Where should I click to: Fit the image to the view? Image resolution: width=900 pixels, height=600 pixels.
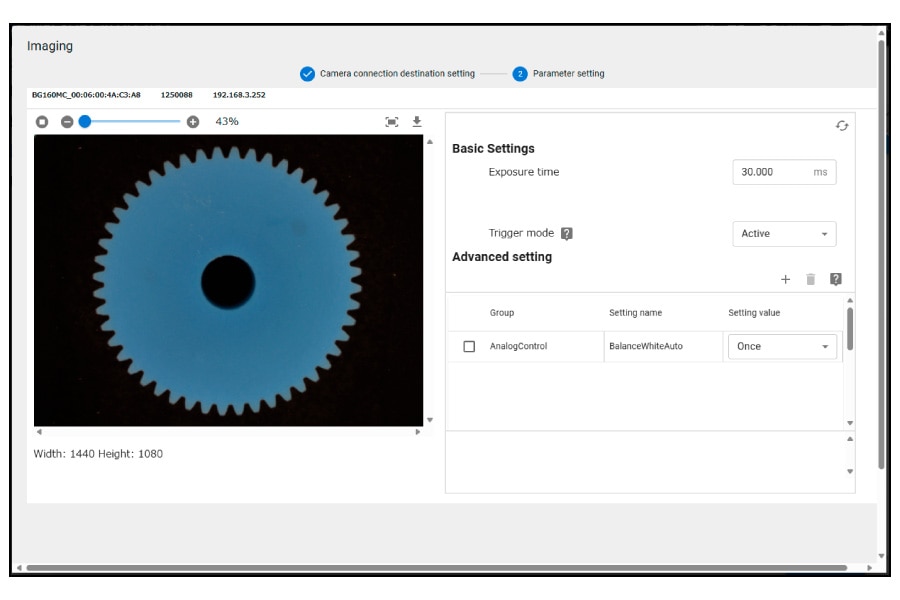coord(392,122)
